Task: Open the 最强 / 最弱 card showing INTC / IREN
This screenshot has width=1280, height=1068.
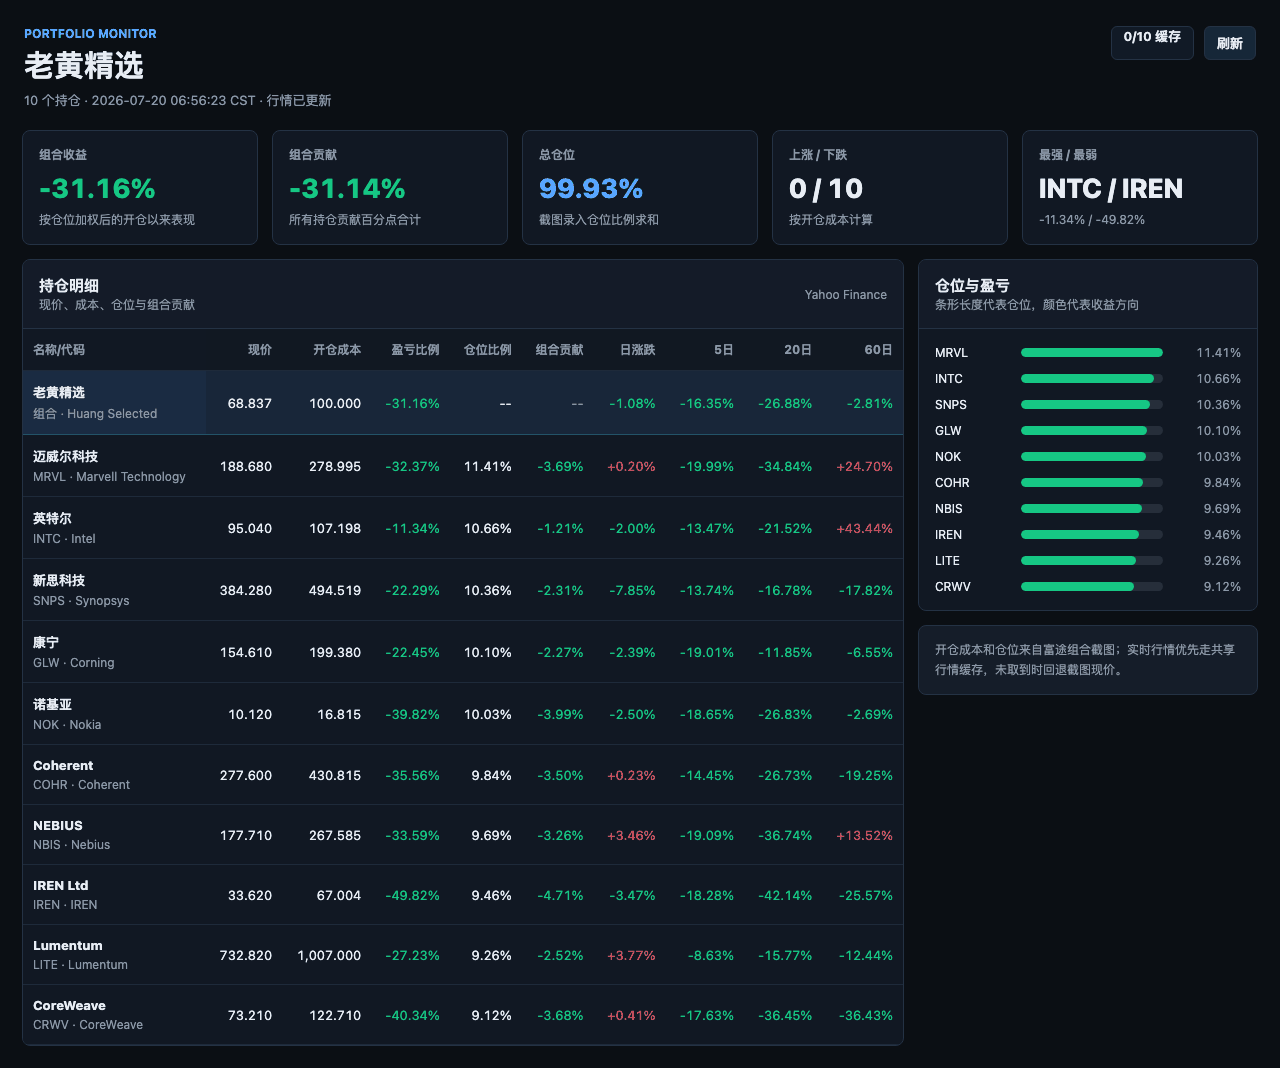Action: [x=1140, y=187]
